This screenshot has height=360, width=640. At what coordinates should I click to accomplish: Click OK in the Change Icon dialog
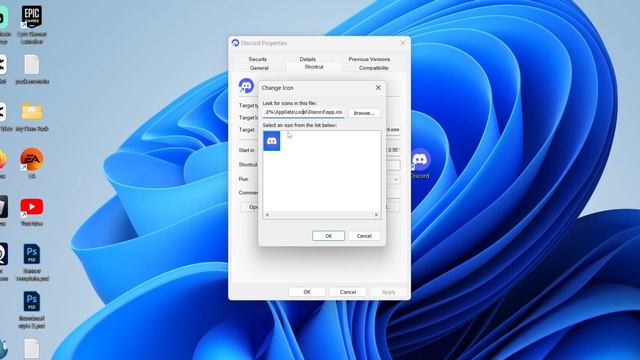point(328,236)
